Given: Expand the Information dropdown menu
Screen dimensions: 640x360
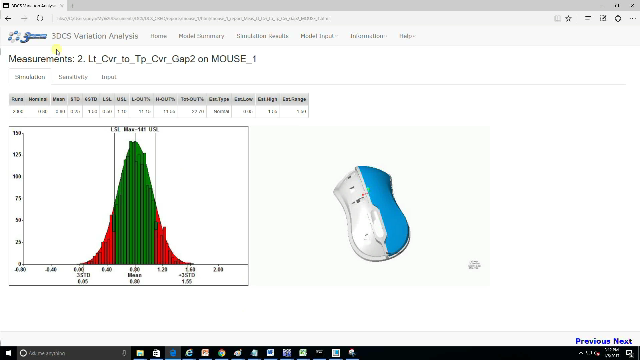Looking at the screenshot, I should tap(369, 36).
